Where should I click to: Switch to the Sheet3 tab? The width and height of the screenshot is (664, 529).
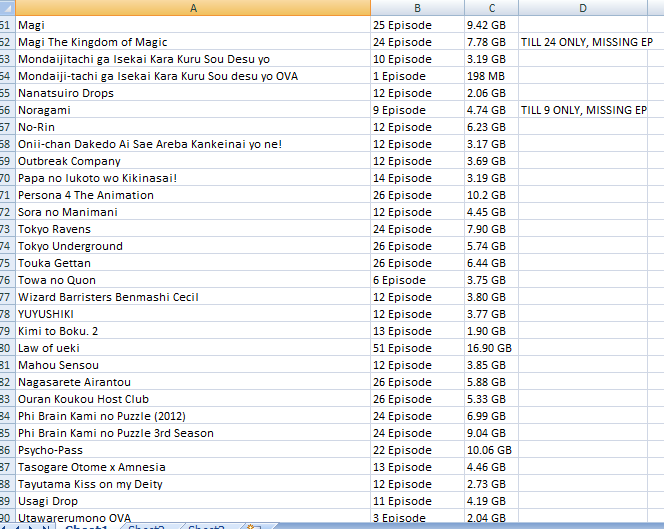coord(206,527)
